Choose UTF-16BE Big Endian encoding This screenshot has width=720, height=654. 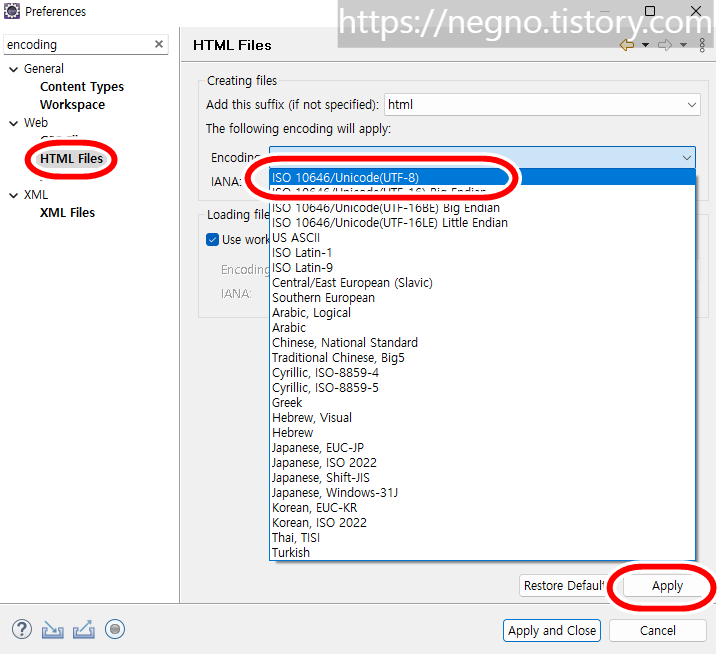click(482, 208)
